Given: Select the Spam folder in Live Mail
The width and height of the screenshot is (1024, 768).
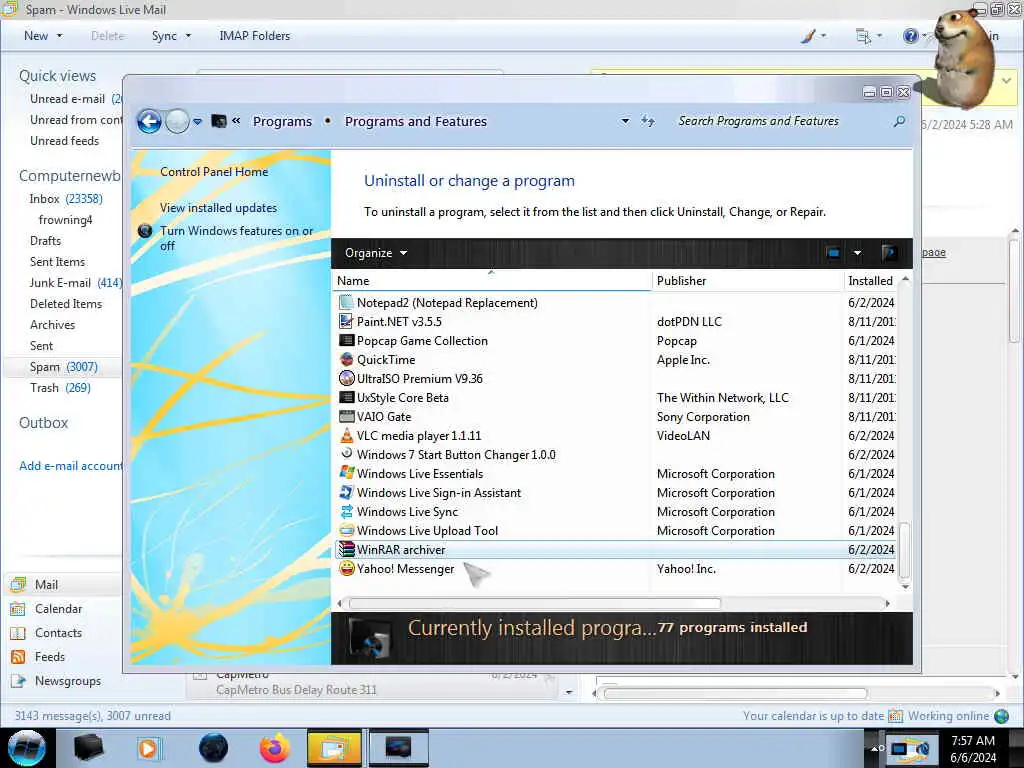Looking at the screenshot, I should (x=63, y=367).
